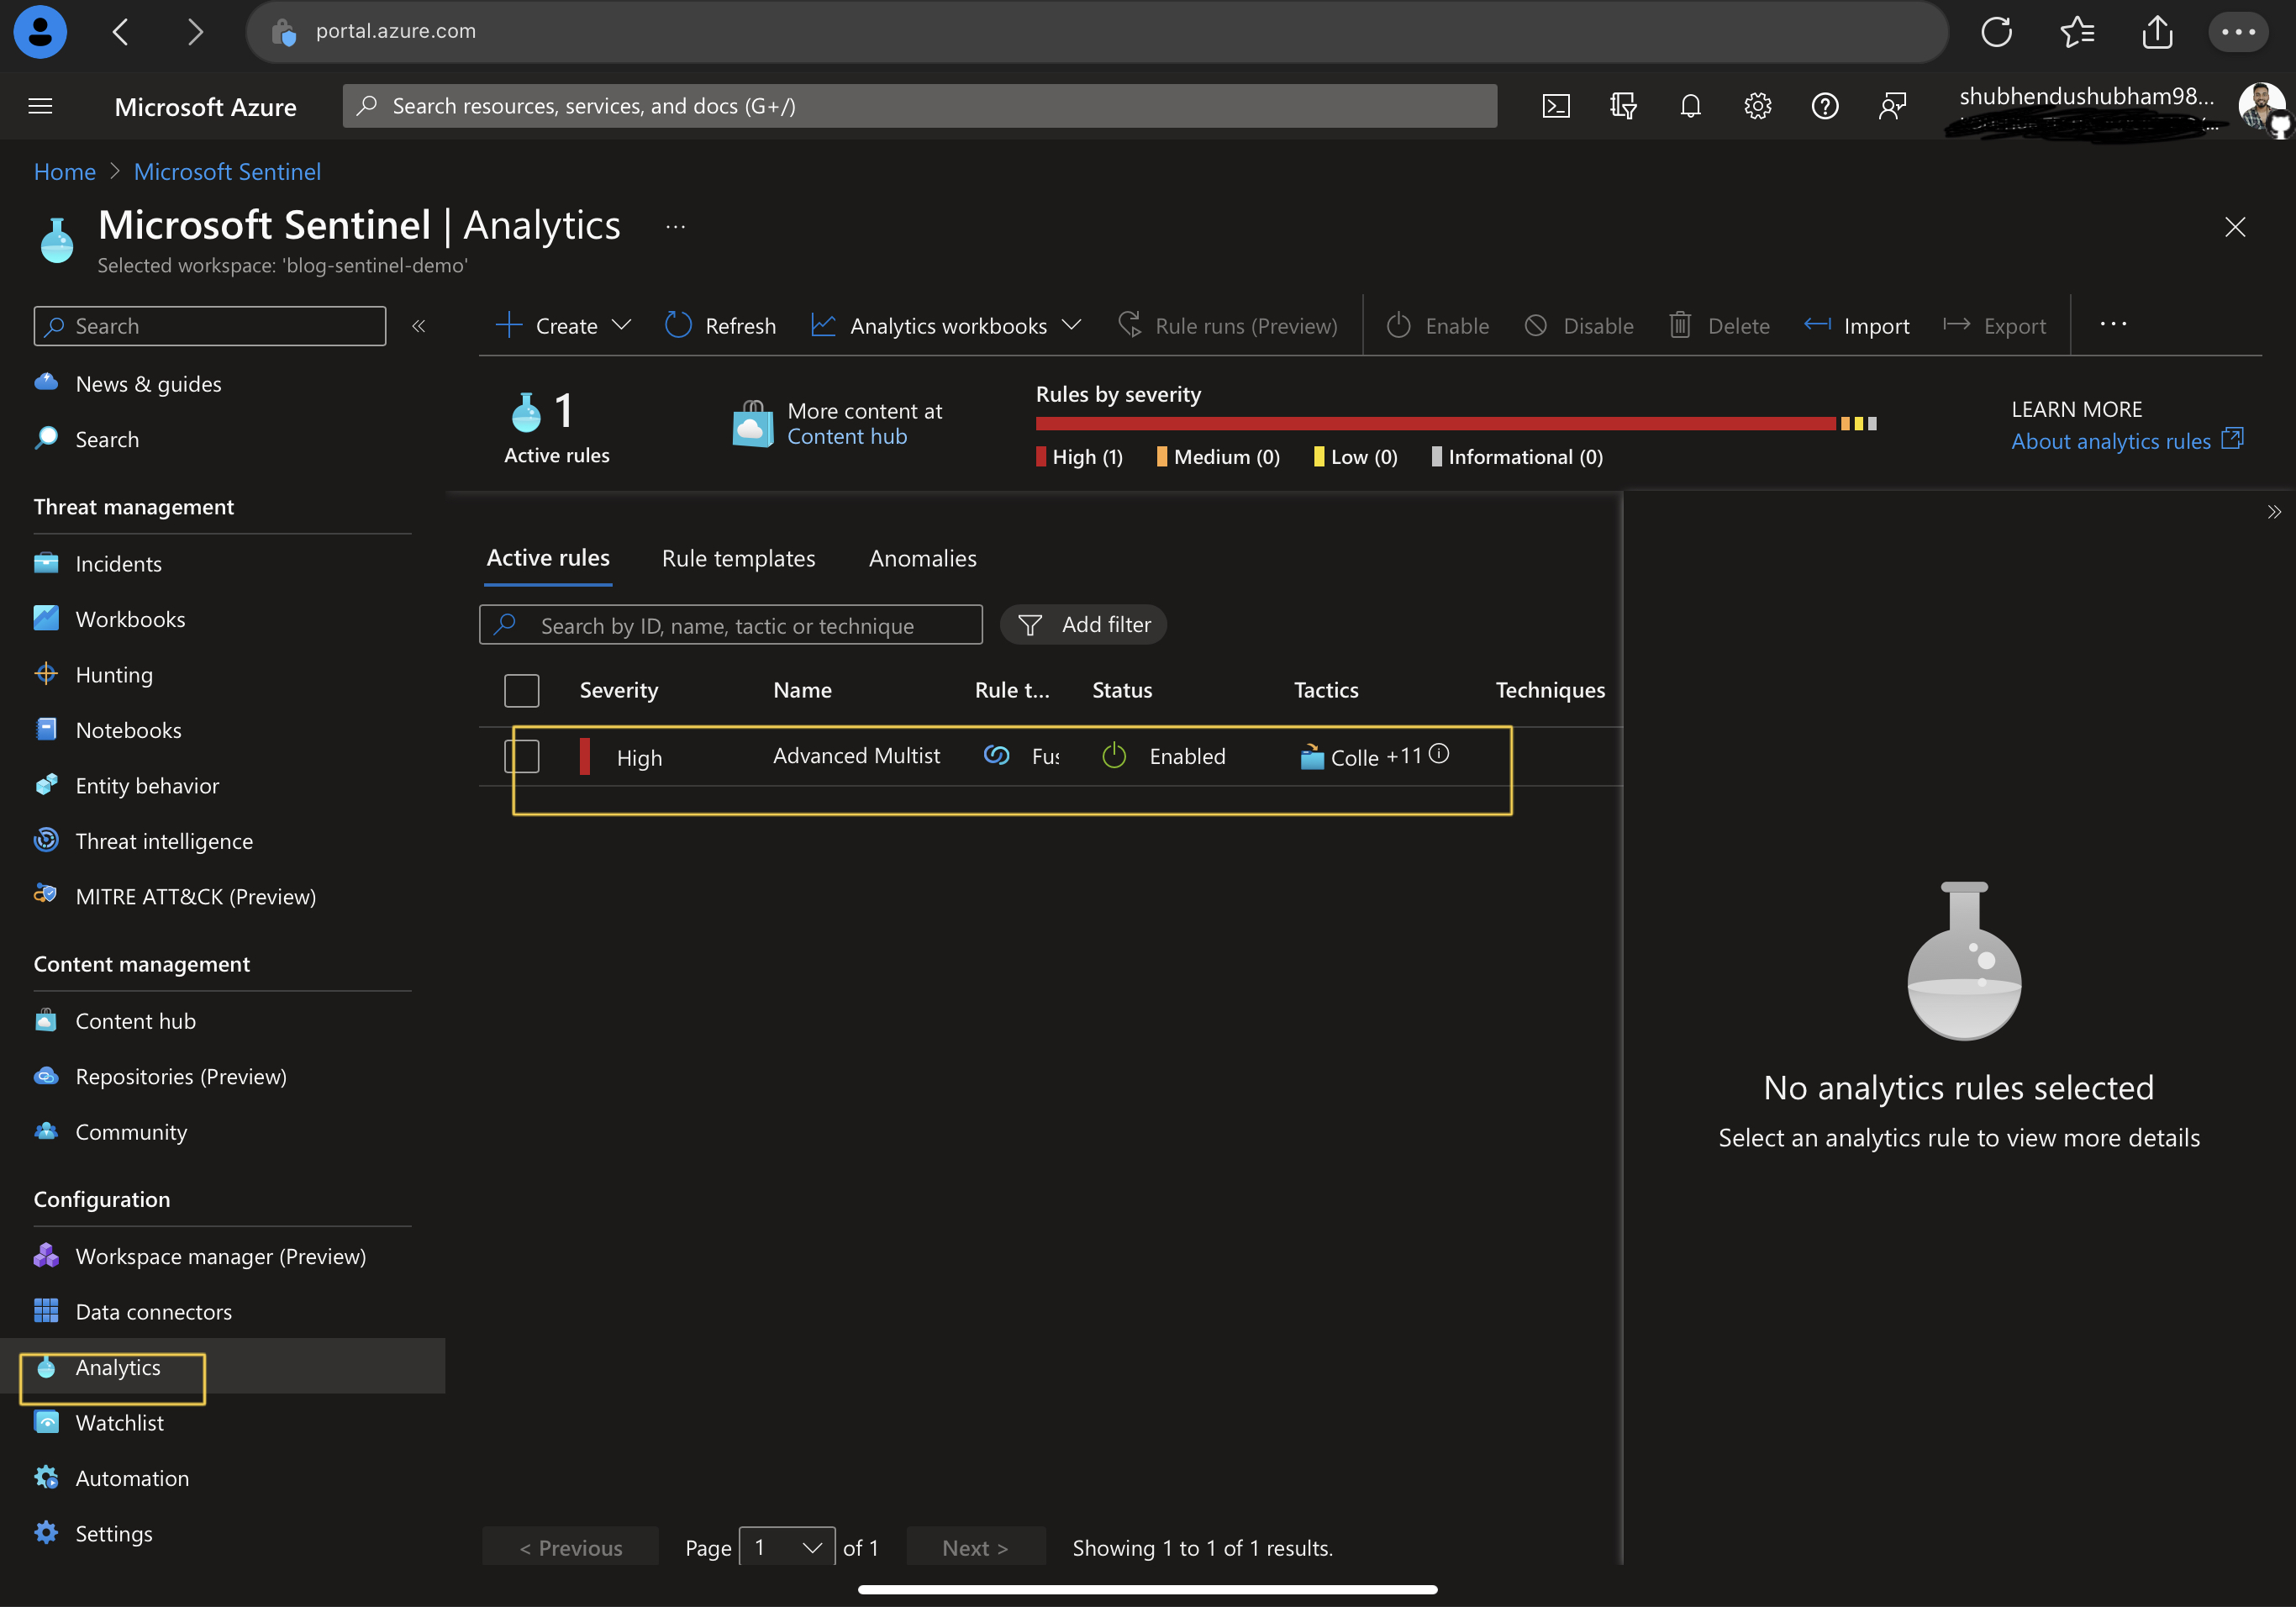2296x1607 pixels.
Task: Close the Sentinel Analytics blade
Action: pyautogui.click(x=2235, y=227)
